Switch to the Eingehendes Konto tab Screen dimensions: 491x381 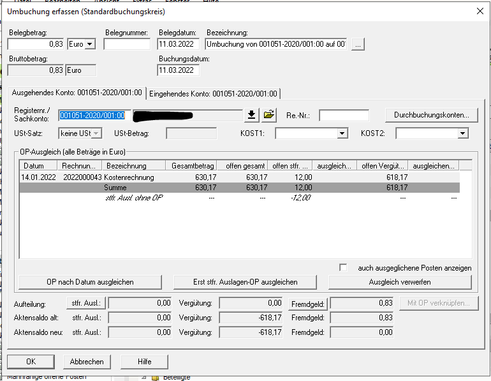coord(213,94)
